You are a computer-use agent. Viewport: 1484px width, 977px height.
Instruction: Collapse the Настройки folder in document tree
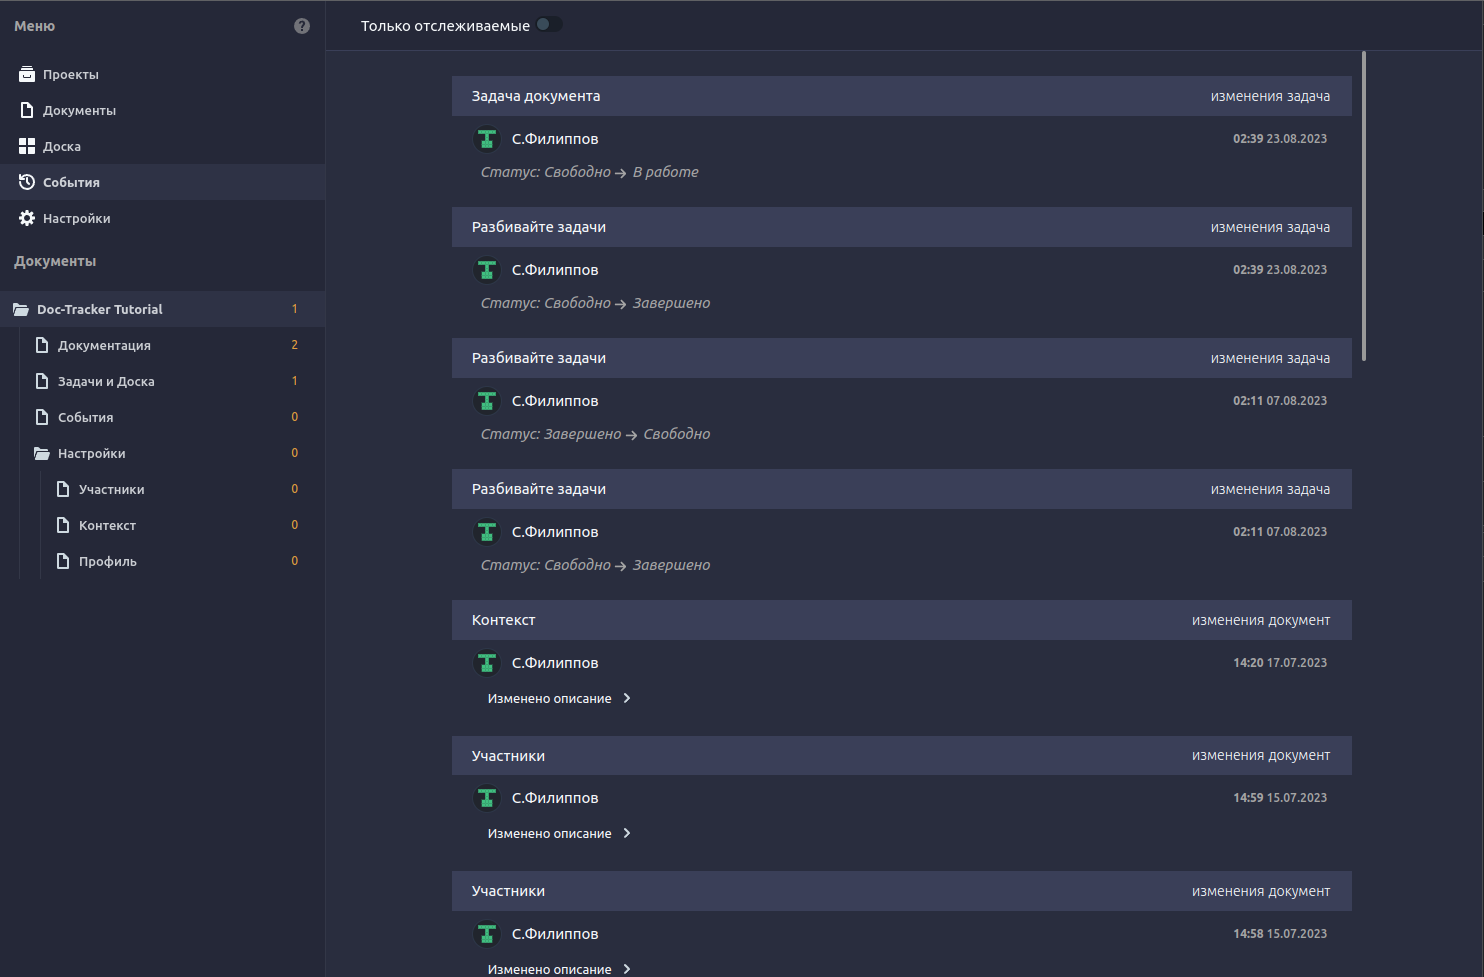pyautogui.click(x=42, y=454)
